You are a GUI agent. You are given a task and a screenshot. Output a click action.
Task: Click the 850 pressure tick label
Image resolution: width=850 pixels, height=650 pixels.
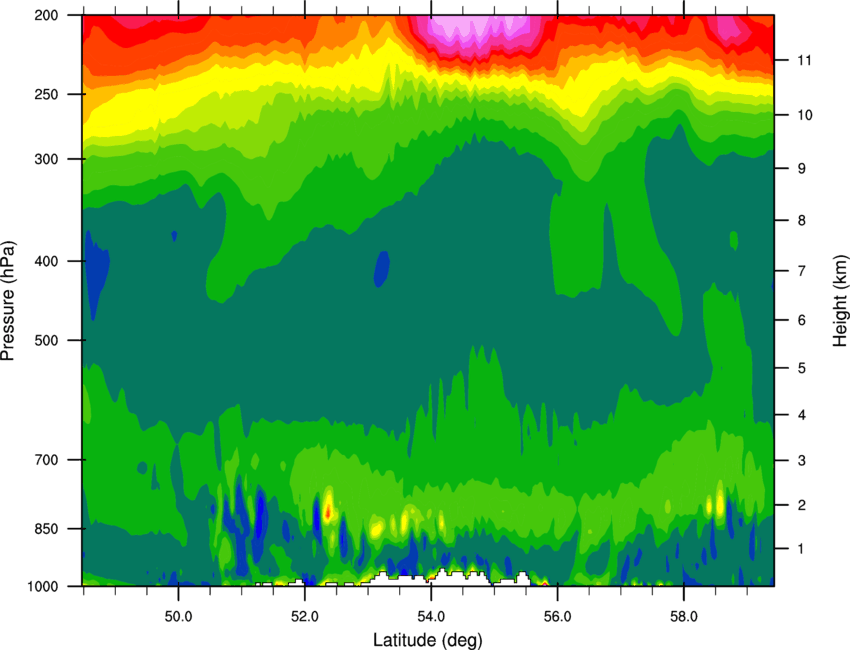pyautogui.click(x=46, y=529)
